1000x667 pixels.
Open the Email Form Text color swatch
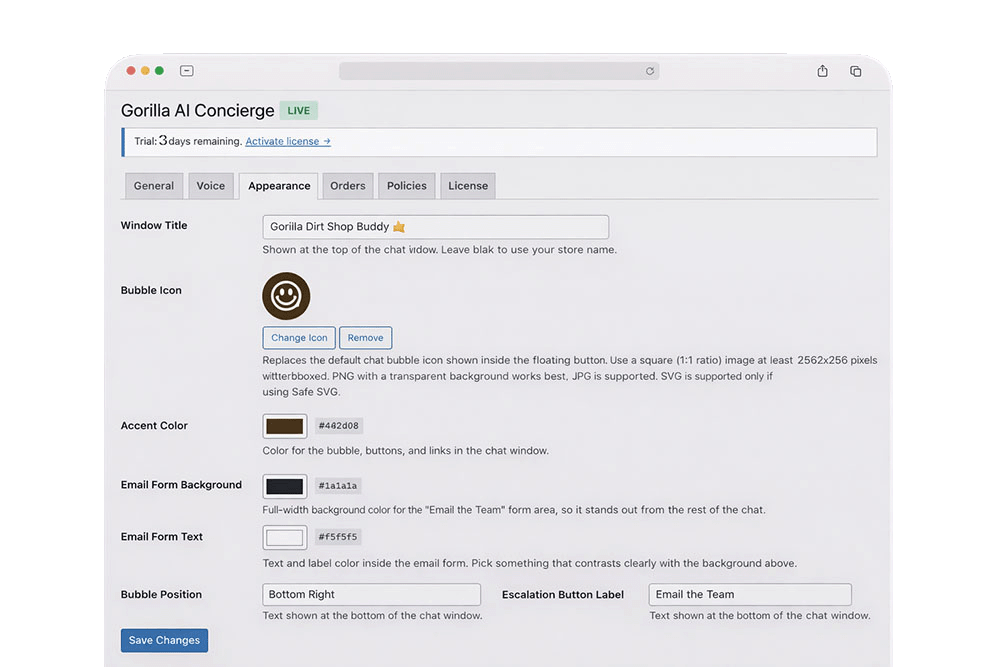tap(284, 538)
